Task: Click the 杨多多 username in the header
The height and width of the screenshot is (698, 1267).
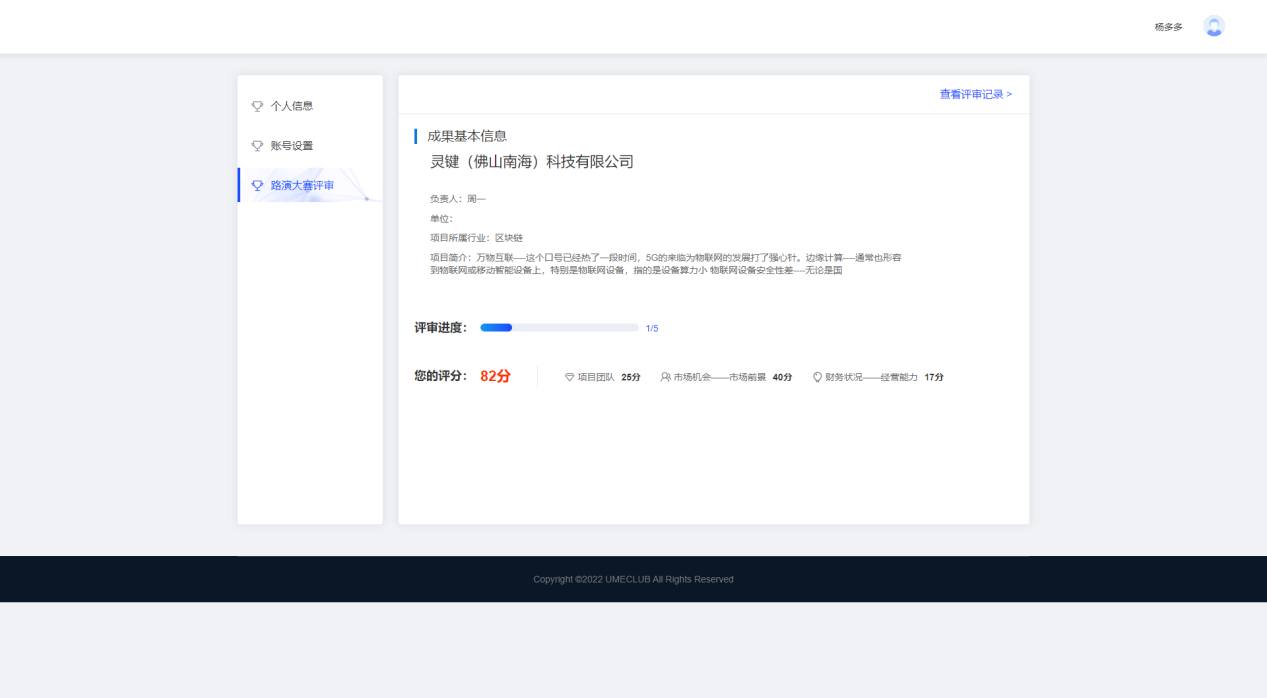Action: pos(1168,27)
